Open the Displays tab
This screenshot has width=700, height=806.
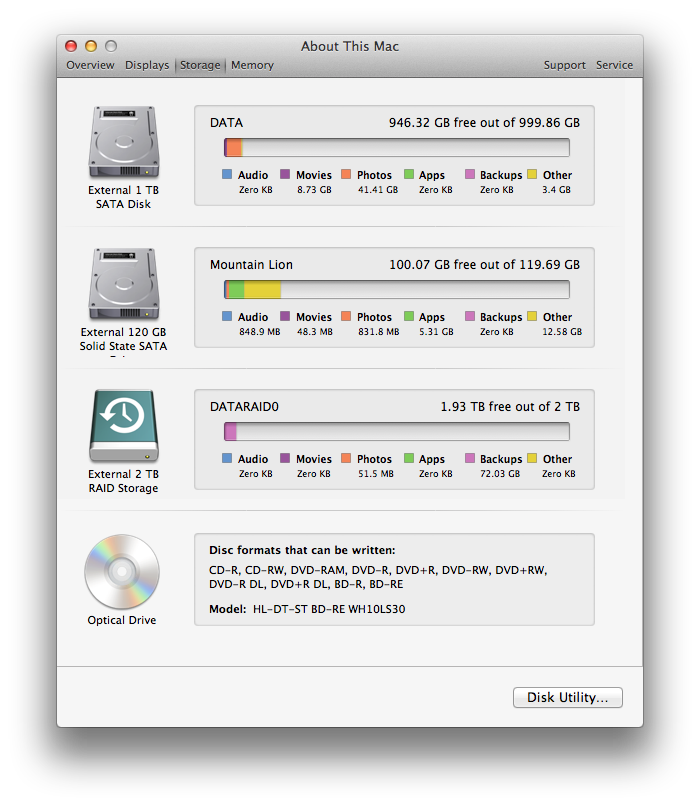pos(147,65)
